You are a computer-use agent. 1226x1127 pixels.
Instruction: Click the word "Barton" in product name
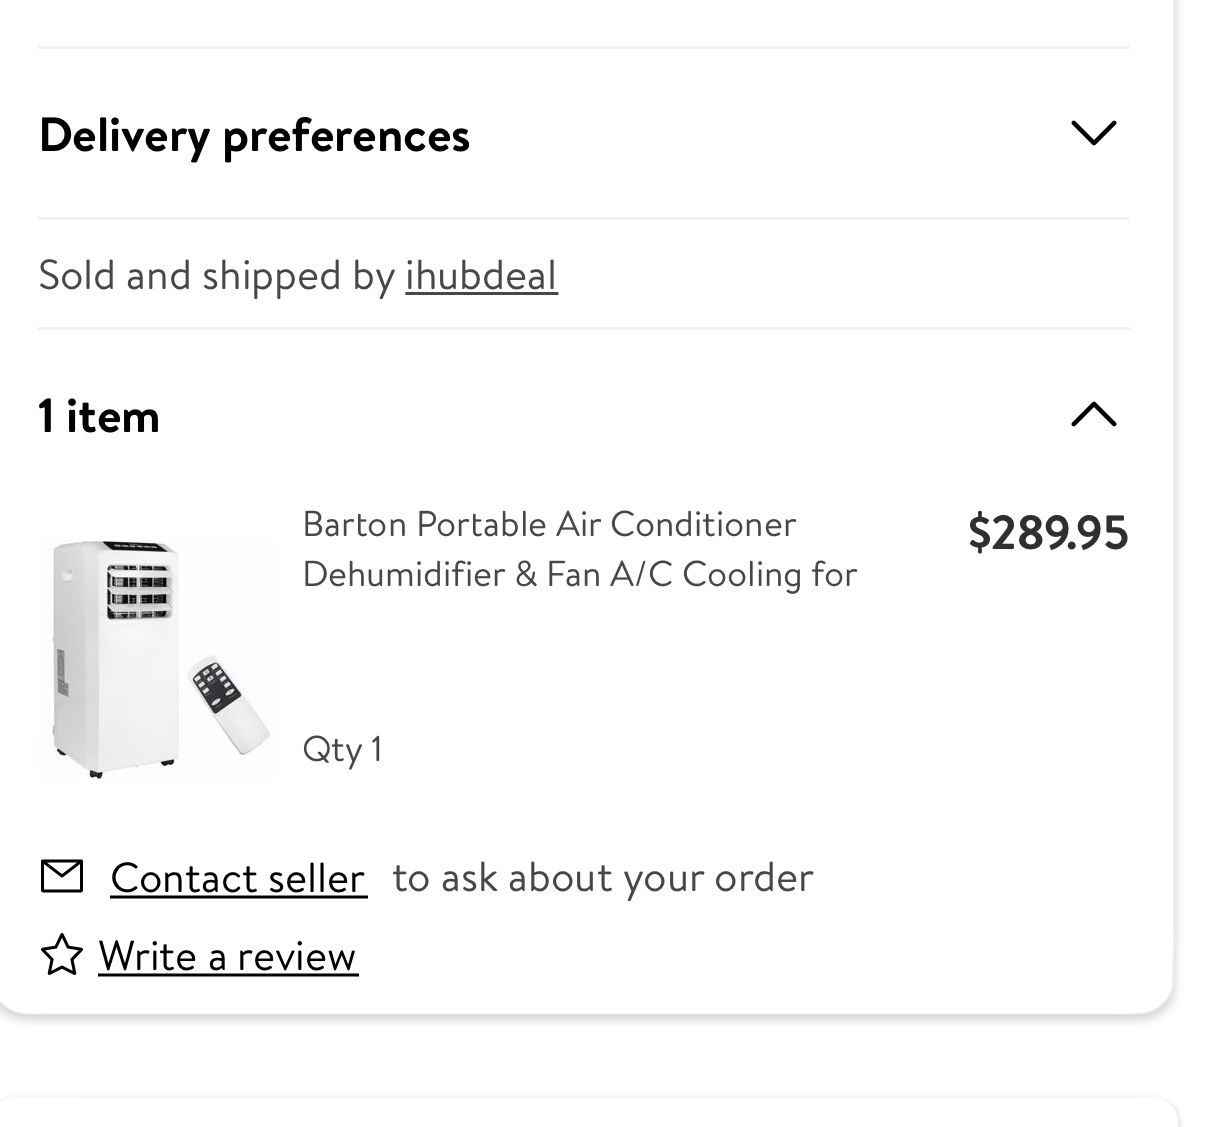(x=354, y=524)
